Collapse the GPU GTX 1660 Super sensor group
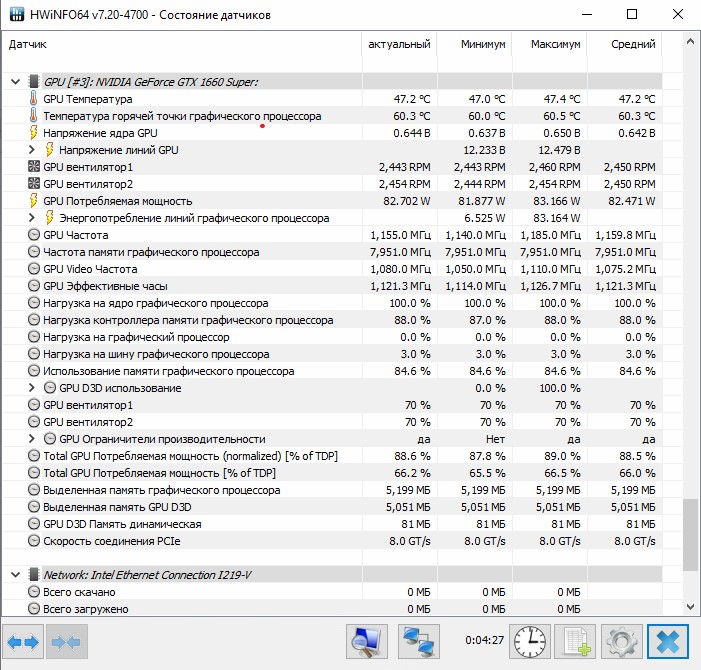The width and height of the screenshot is (701, 670). pos(16,82)
